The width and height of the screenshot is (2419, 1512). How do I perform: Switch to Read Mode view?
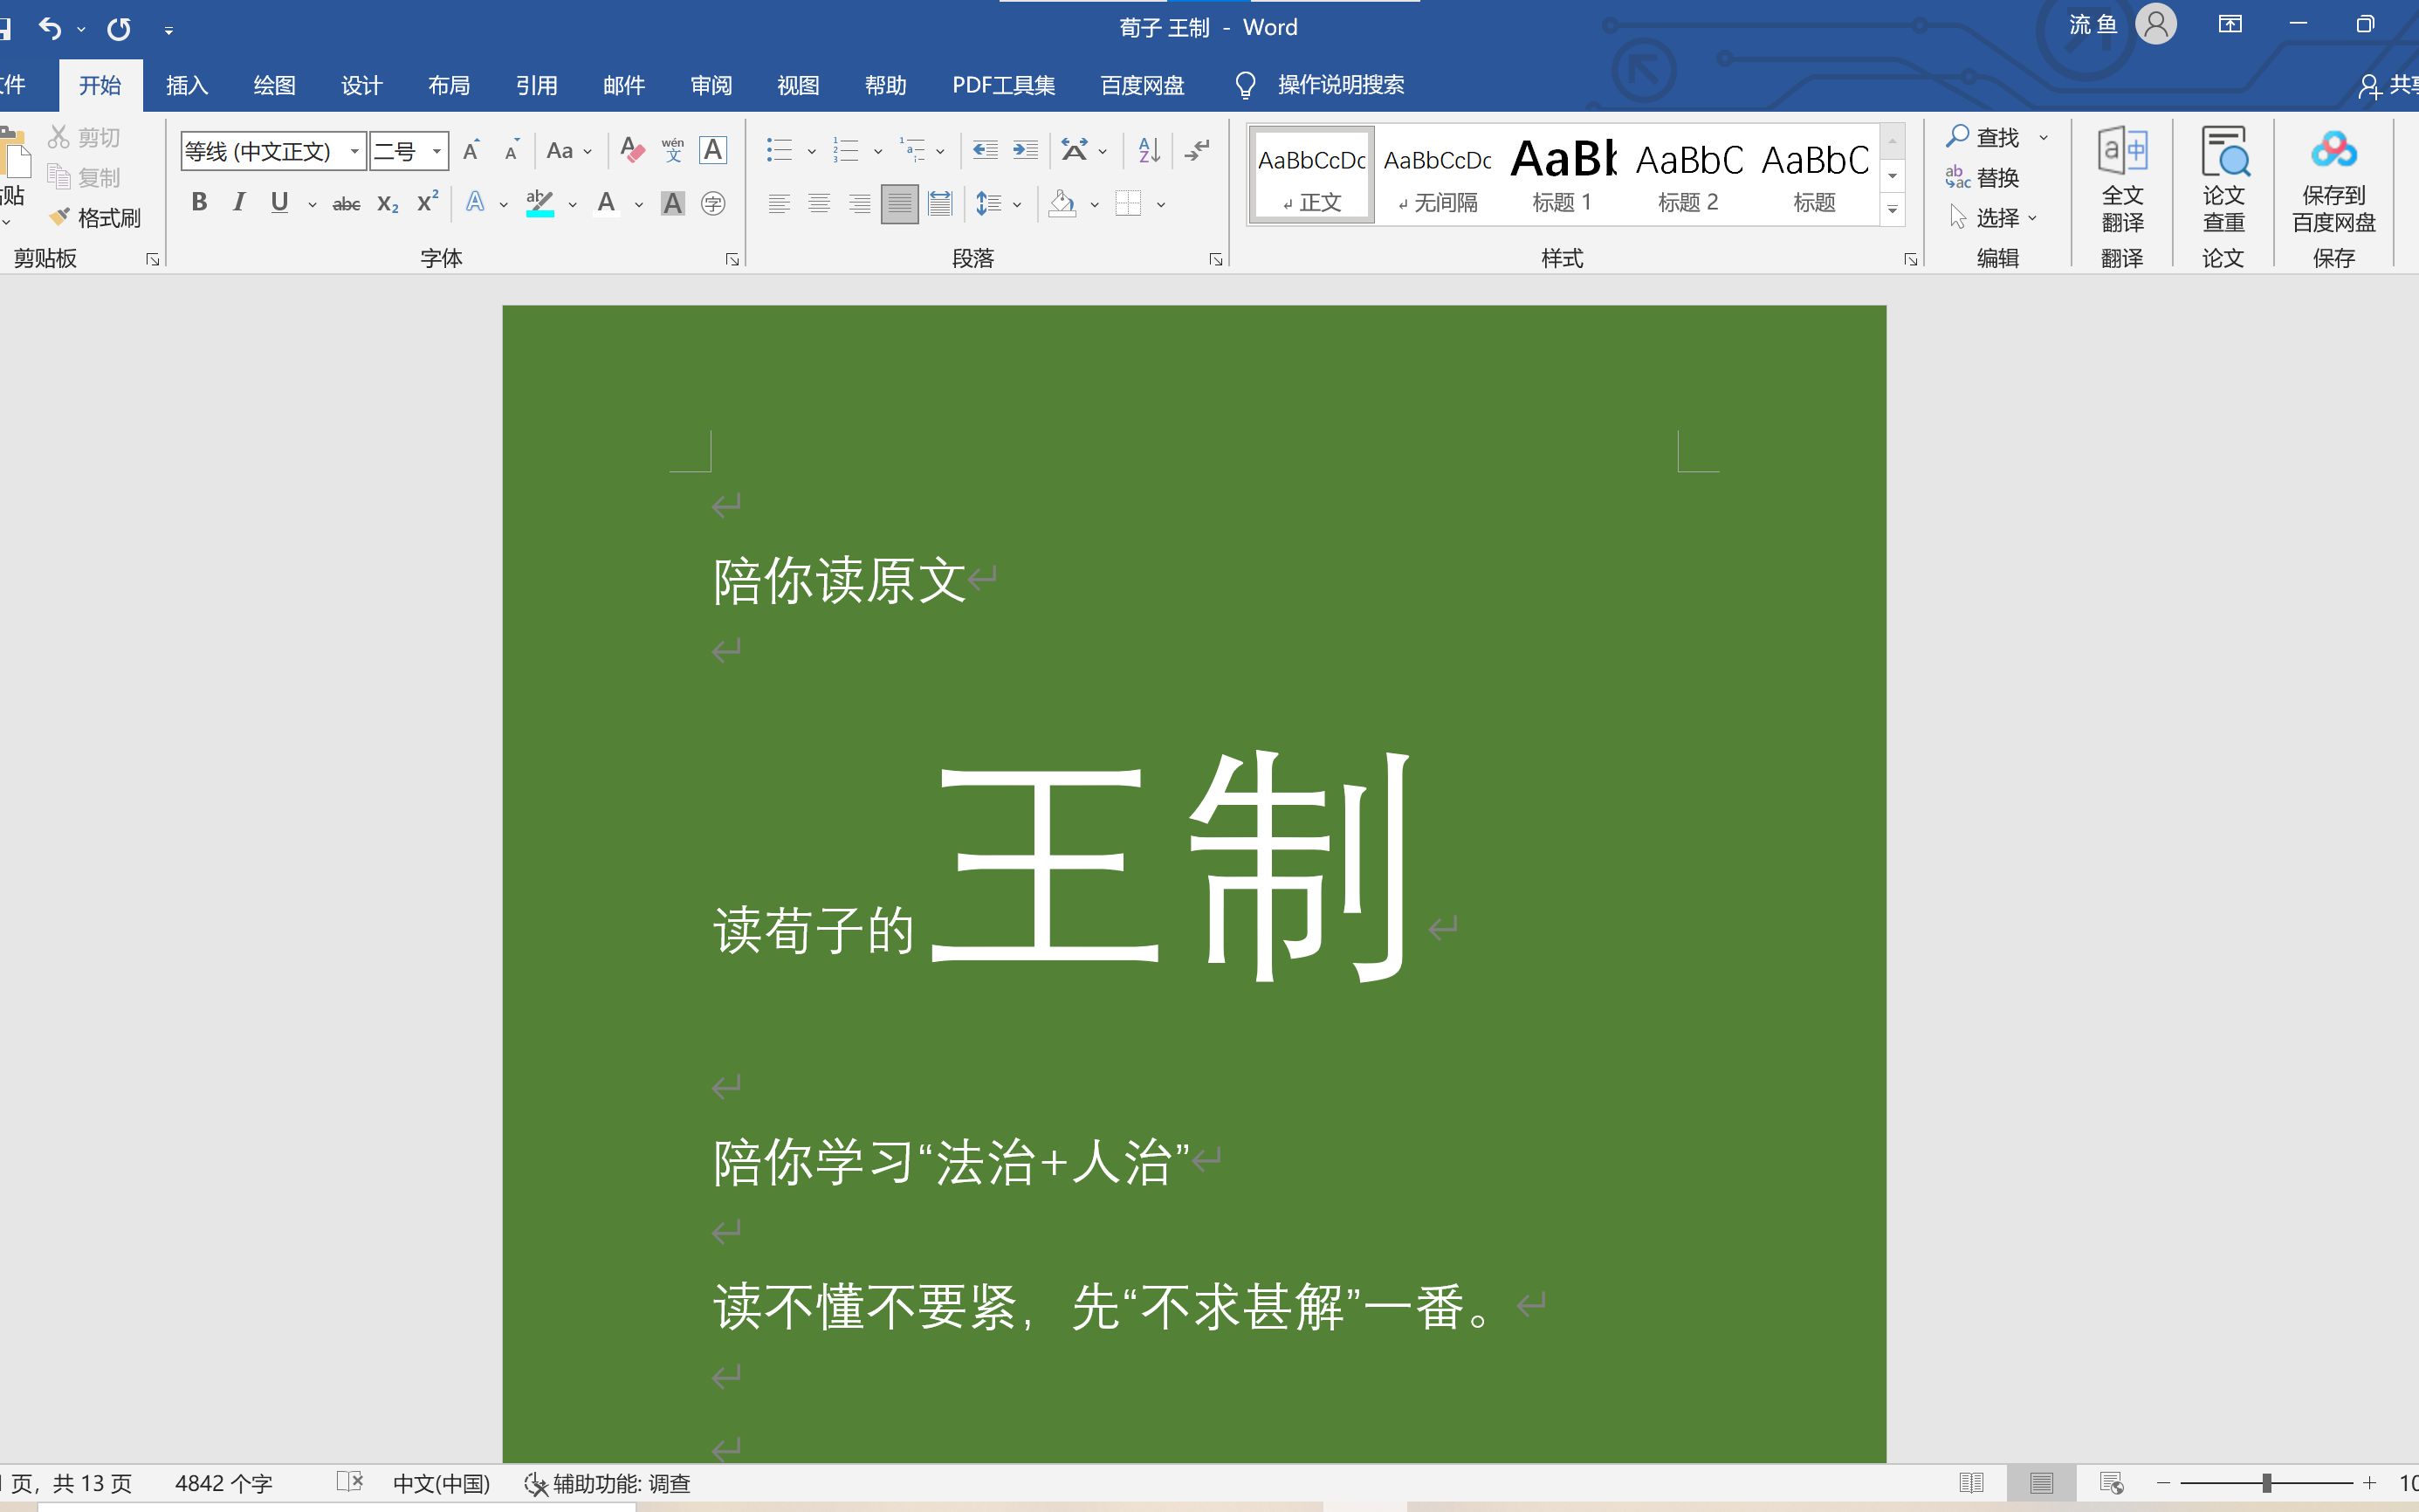(x=1971, y=1482)
